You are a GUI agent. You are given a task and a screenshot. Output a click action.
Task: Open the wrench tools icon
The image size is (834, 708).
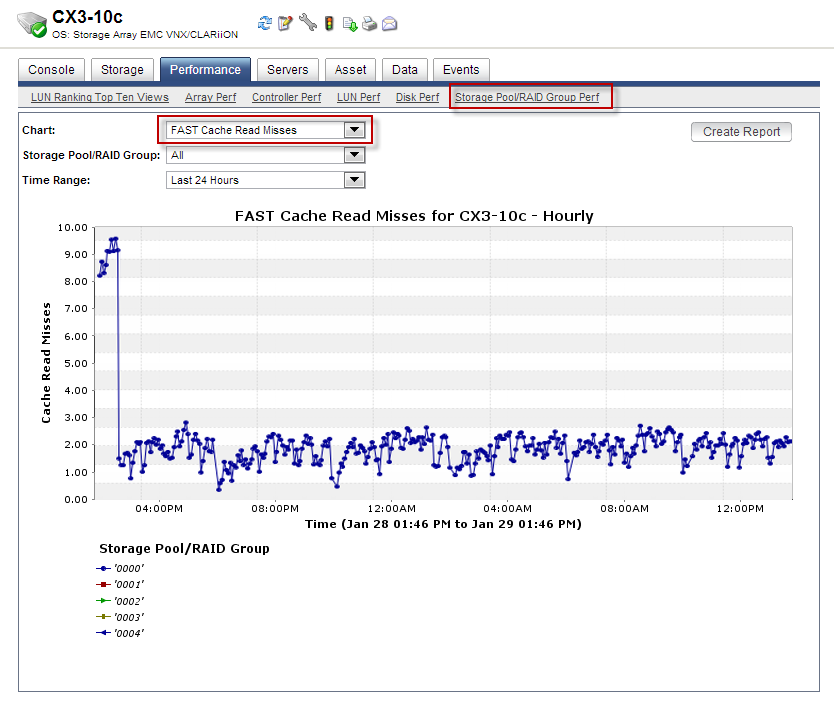[x=307, y=22]
